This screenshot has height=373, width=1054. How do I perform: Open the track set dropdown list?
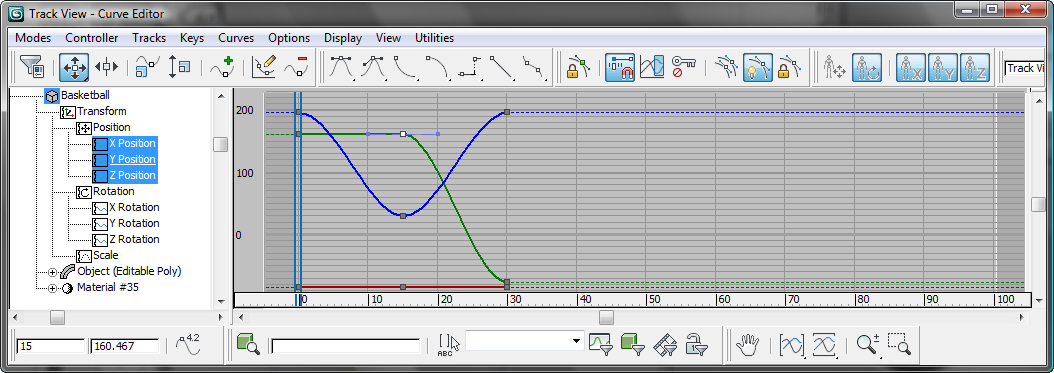(524, 341)
